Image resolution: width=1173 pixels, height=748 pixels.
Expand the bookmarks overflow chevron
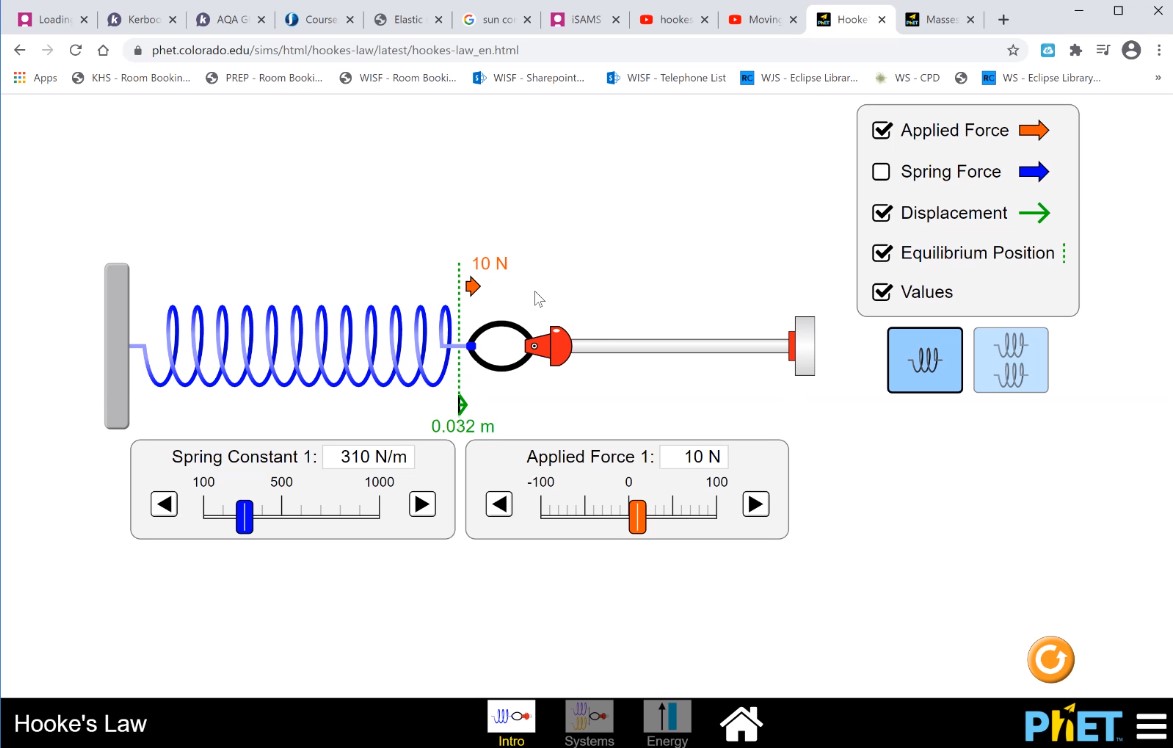(1158, 78)
